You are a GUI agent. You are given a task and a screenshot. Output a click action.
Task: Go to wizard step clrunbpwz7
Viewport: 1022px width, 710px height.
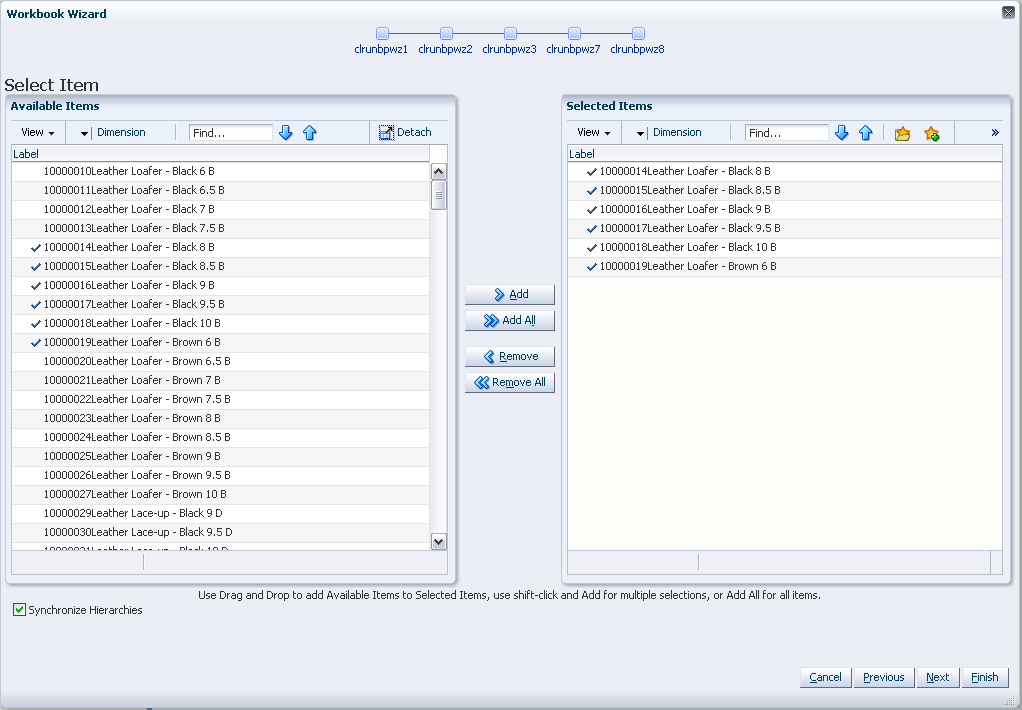574,33
